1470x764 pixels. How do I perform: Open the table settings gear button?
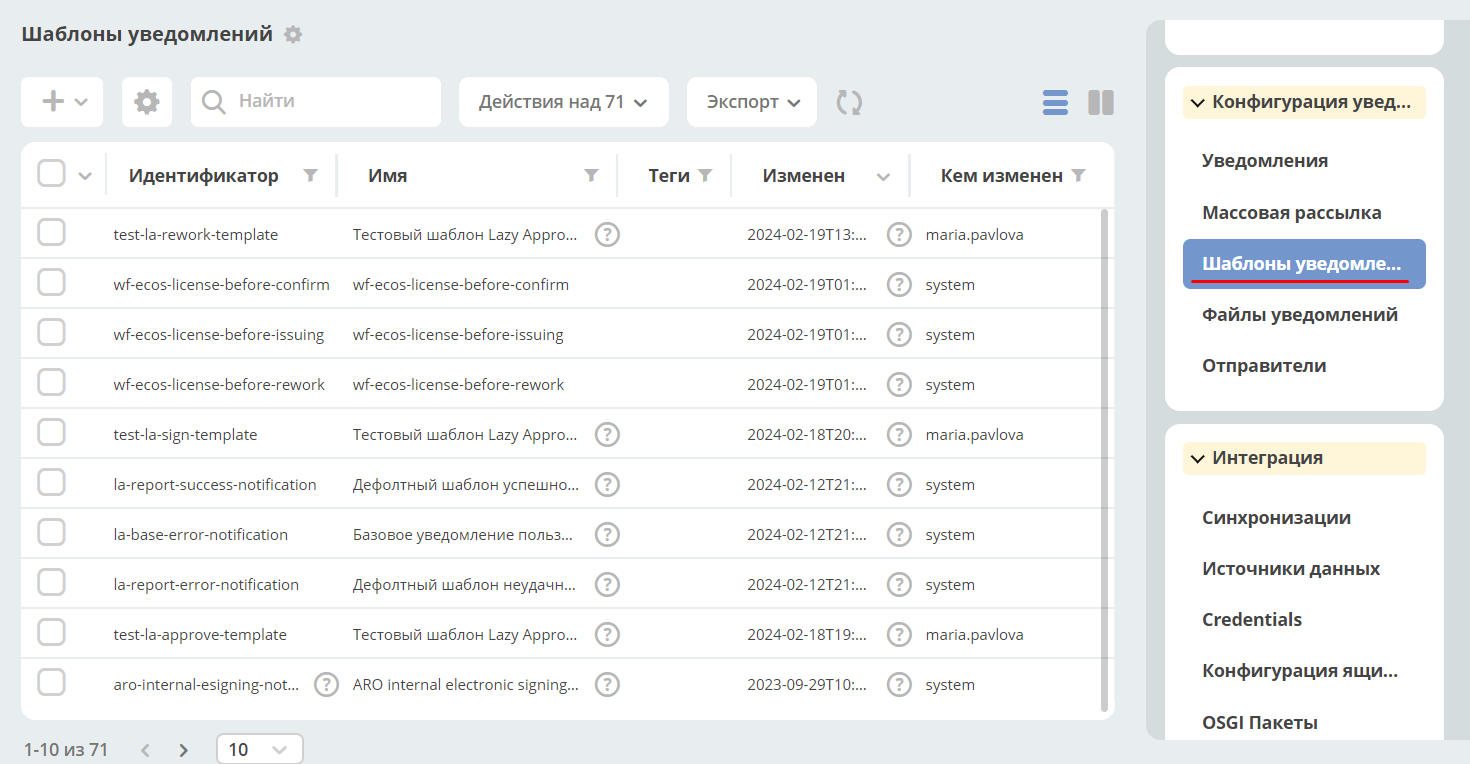pos(147,102)
